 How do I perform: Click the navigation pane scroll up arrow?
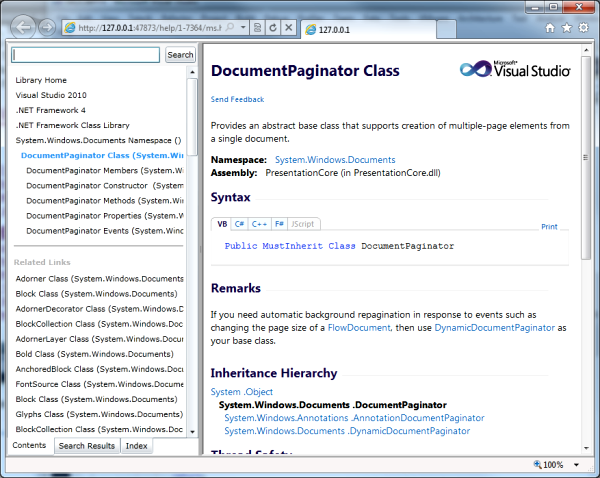pyautogui.click(x=192, y=72)
